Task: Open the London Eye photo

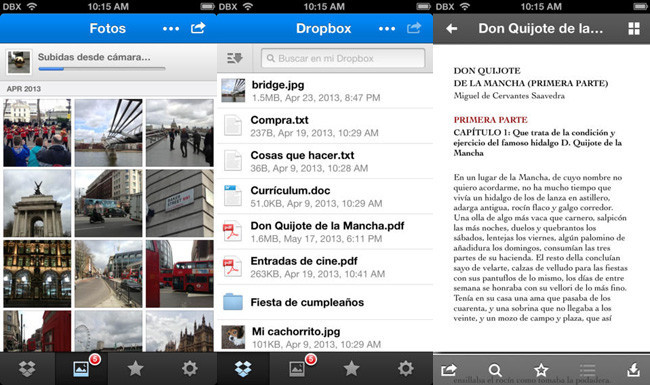Action: [109, 331]
